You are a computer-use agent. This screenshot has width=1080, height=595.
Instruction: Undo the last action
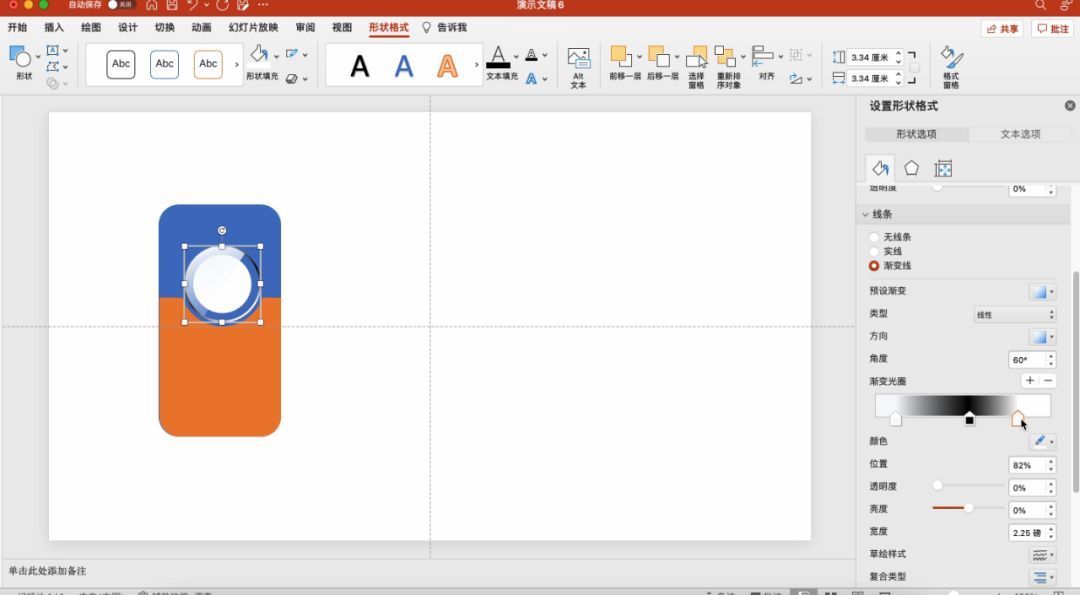click(x=192, y=5)
